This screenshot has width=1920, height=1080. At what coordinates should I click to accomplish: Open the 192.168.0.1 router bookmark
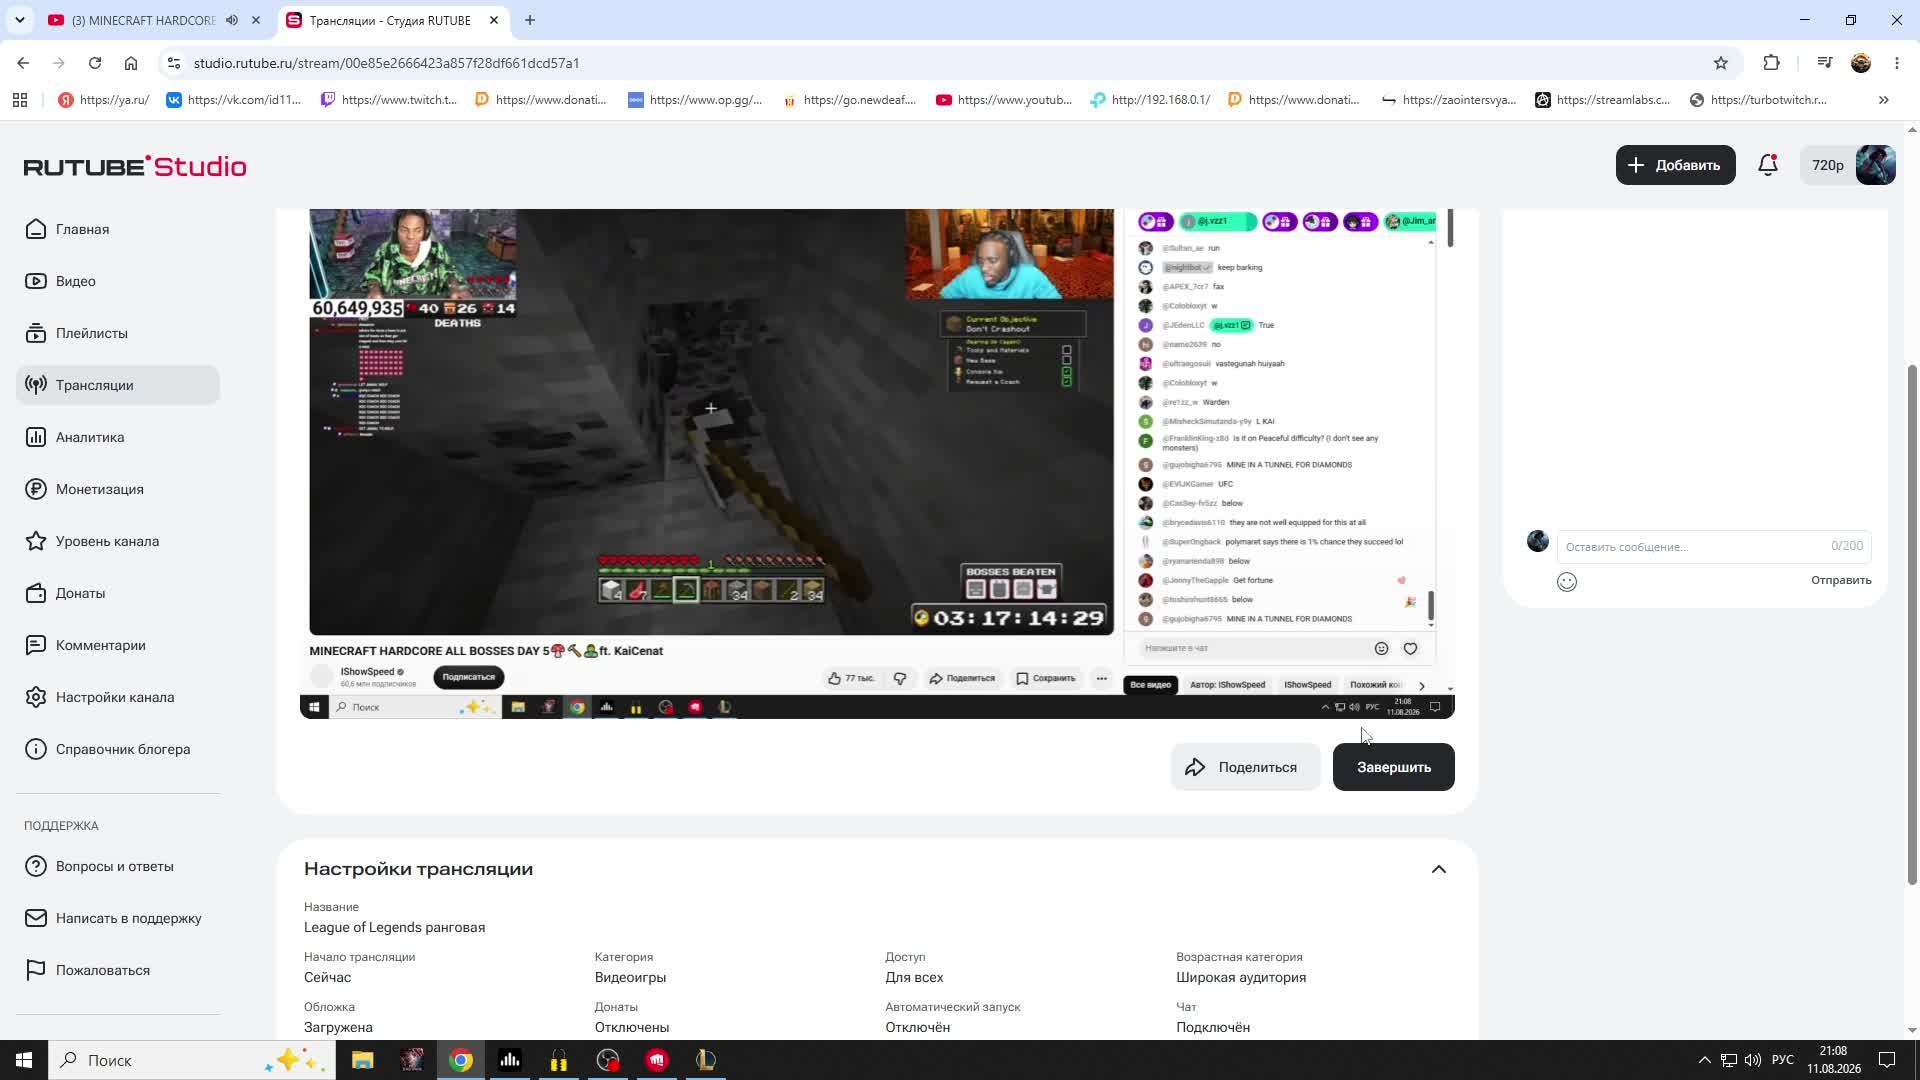[1150, 100]
